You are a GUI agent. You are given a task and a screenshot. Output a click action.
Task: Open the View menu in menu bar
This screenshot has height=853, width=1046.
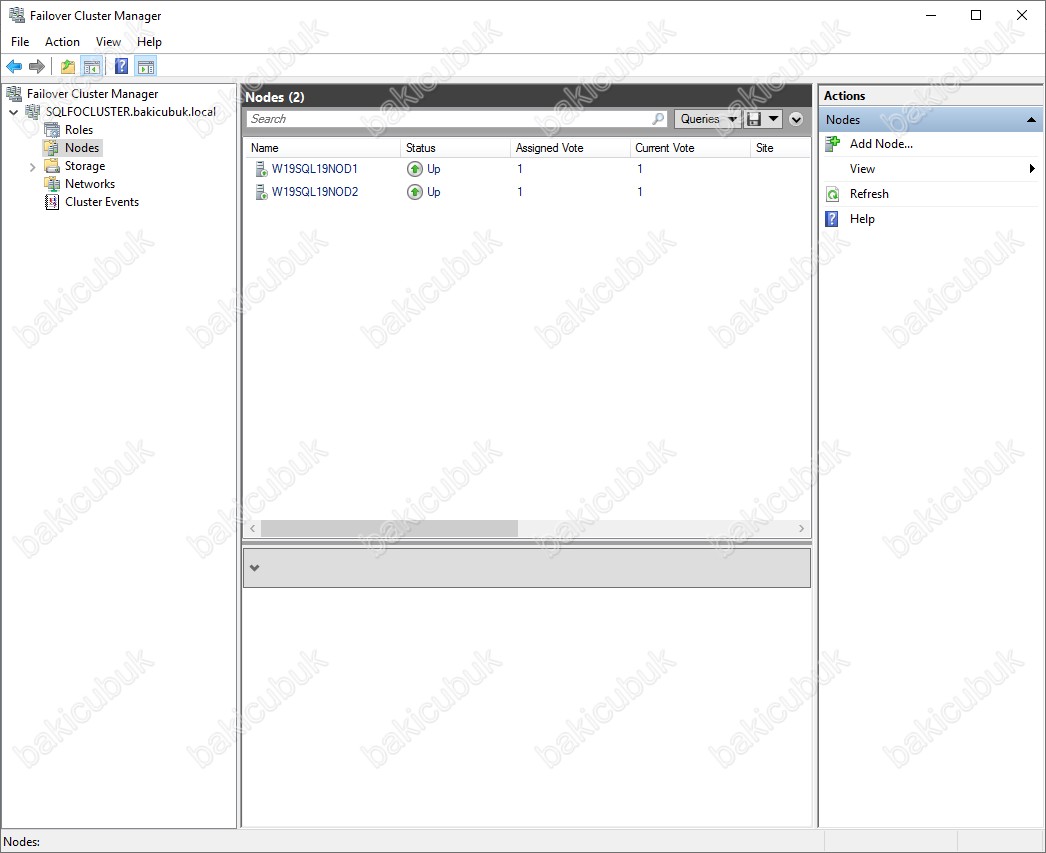click(108, 41)
